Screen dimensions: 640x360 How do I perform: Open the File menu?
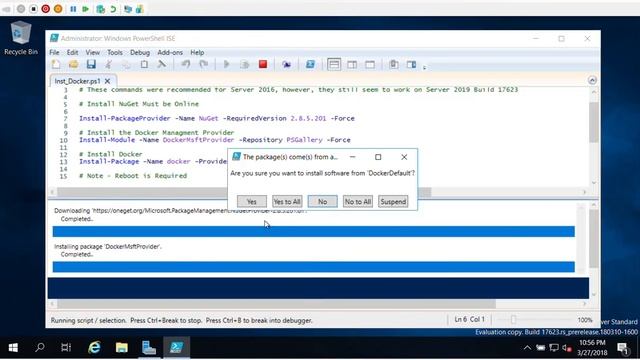(54, 52)
